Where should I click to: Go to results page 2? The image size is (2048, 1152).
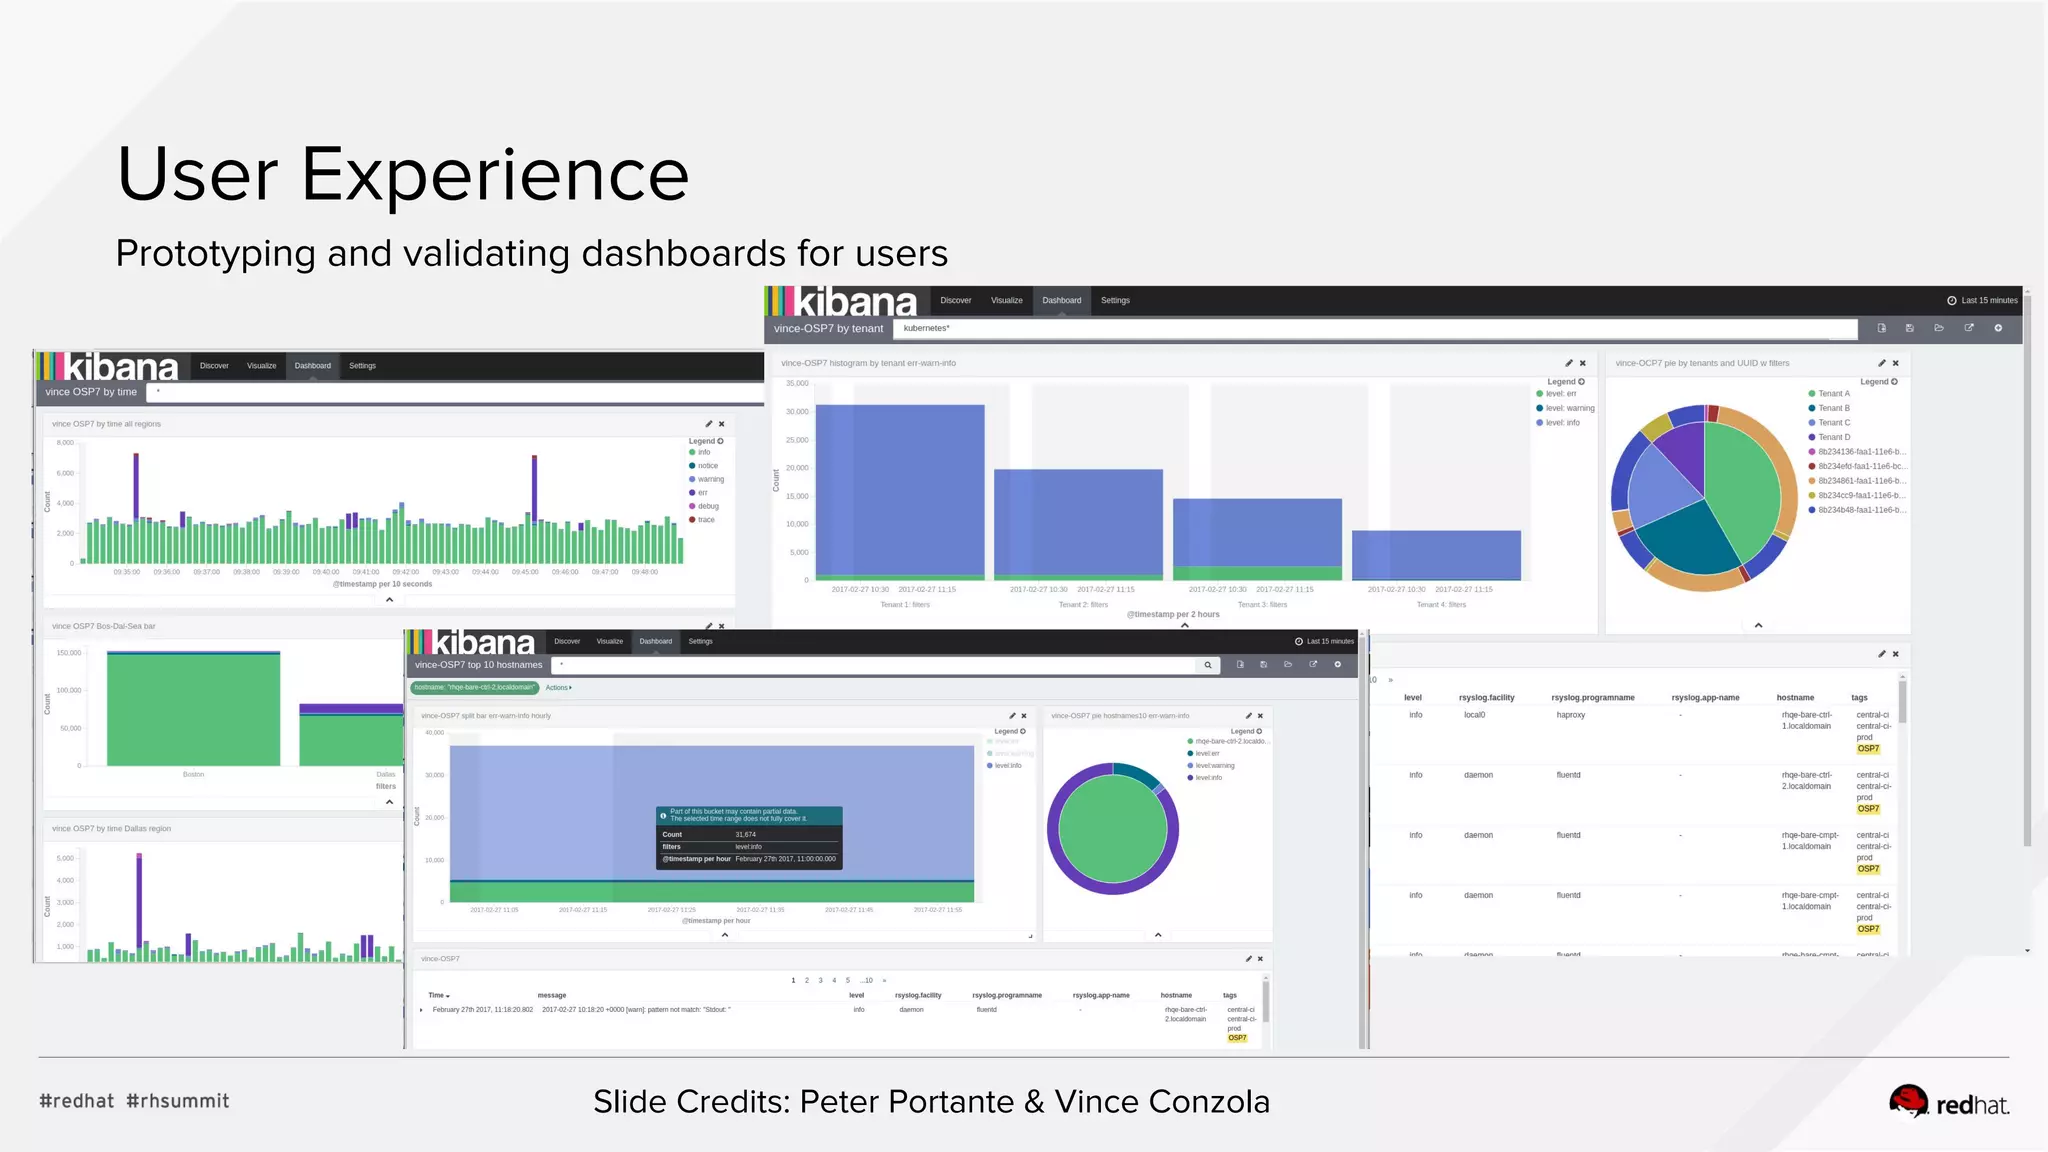coord(807,981)
